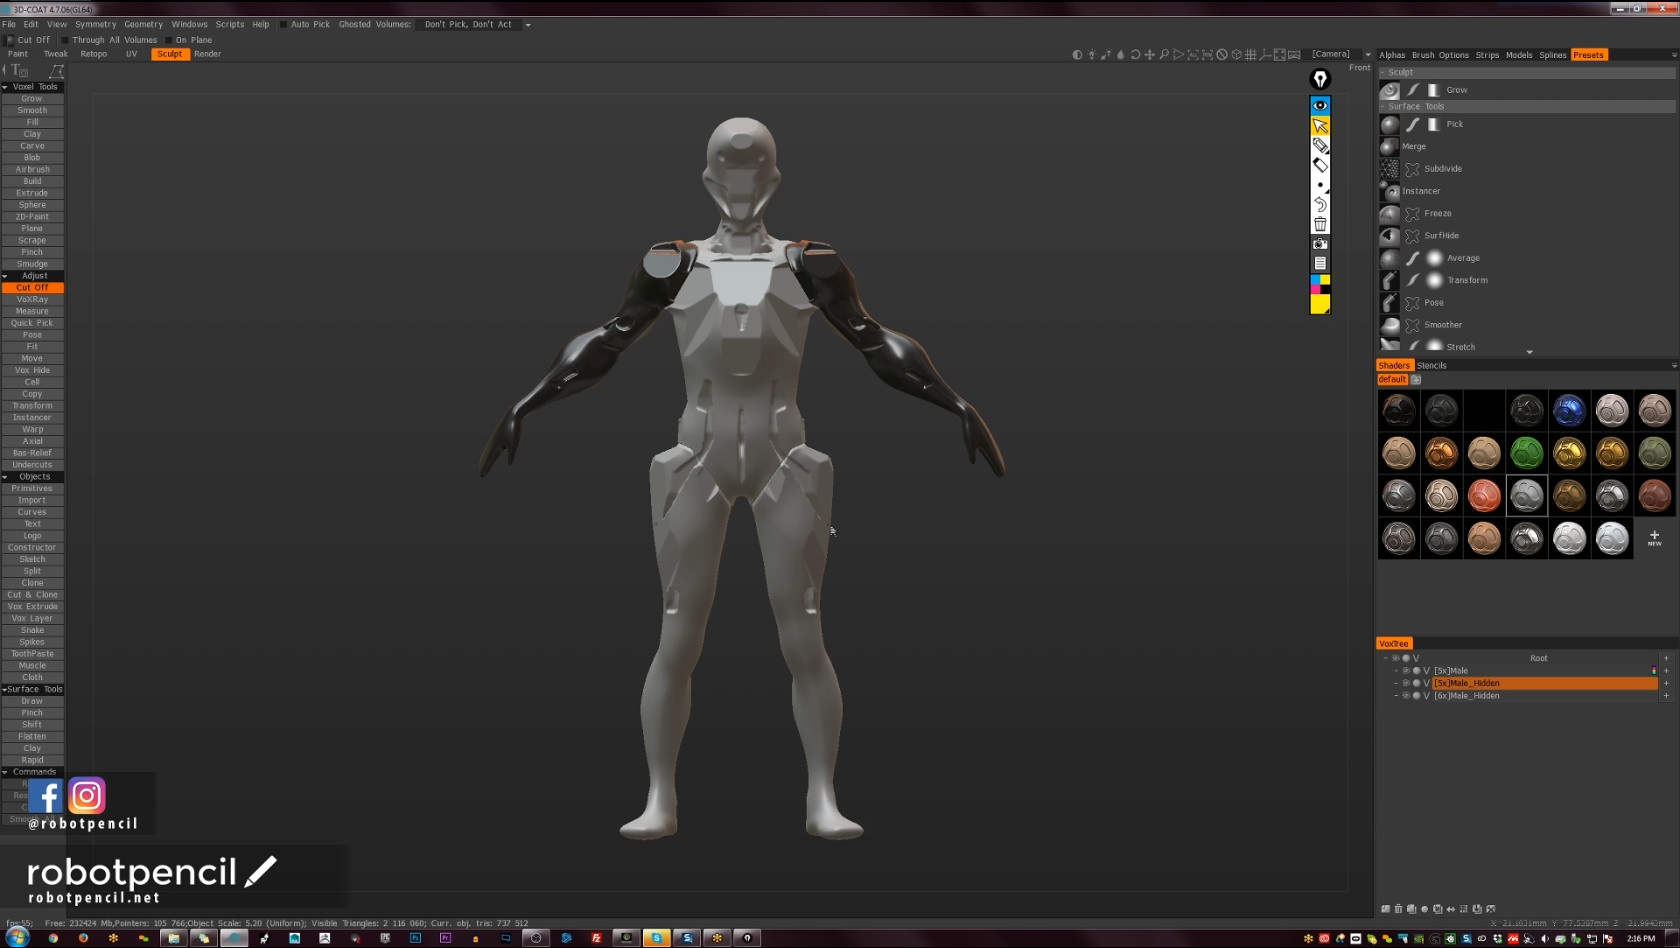Click the four-way move arrows in viewport toolbar
The height and width of the screenshot is (948, 1680).
pyautogui.click(x=1150, y=54)
